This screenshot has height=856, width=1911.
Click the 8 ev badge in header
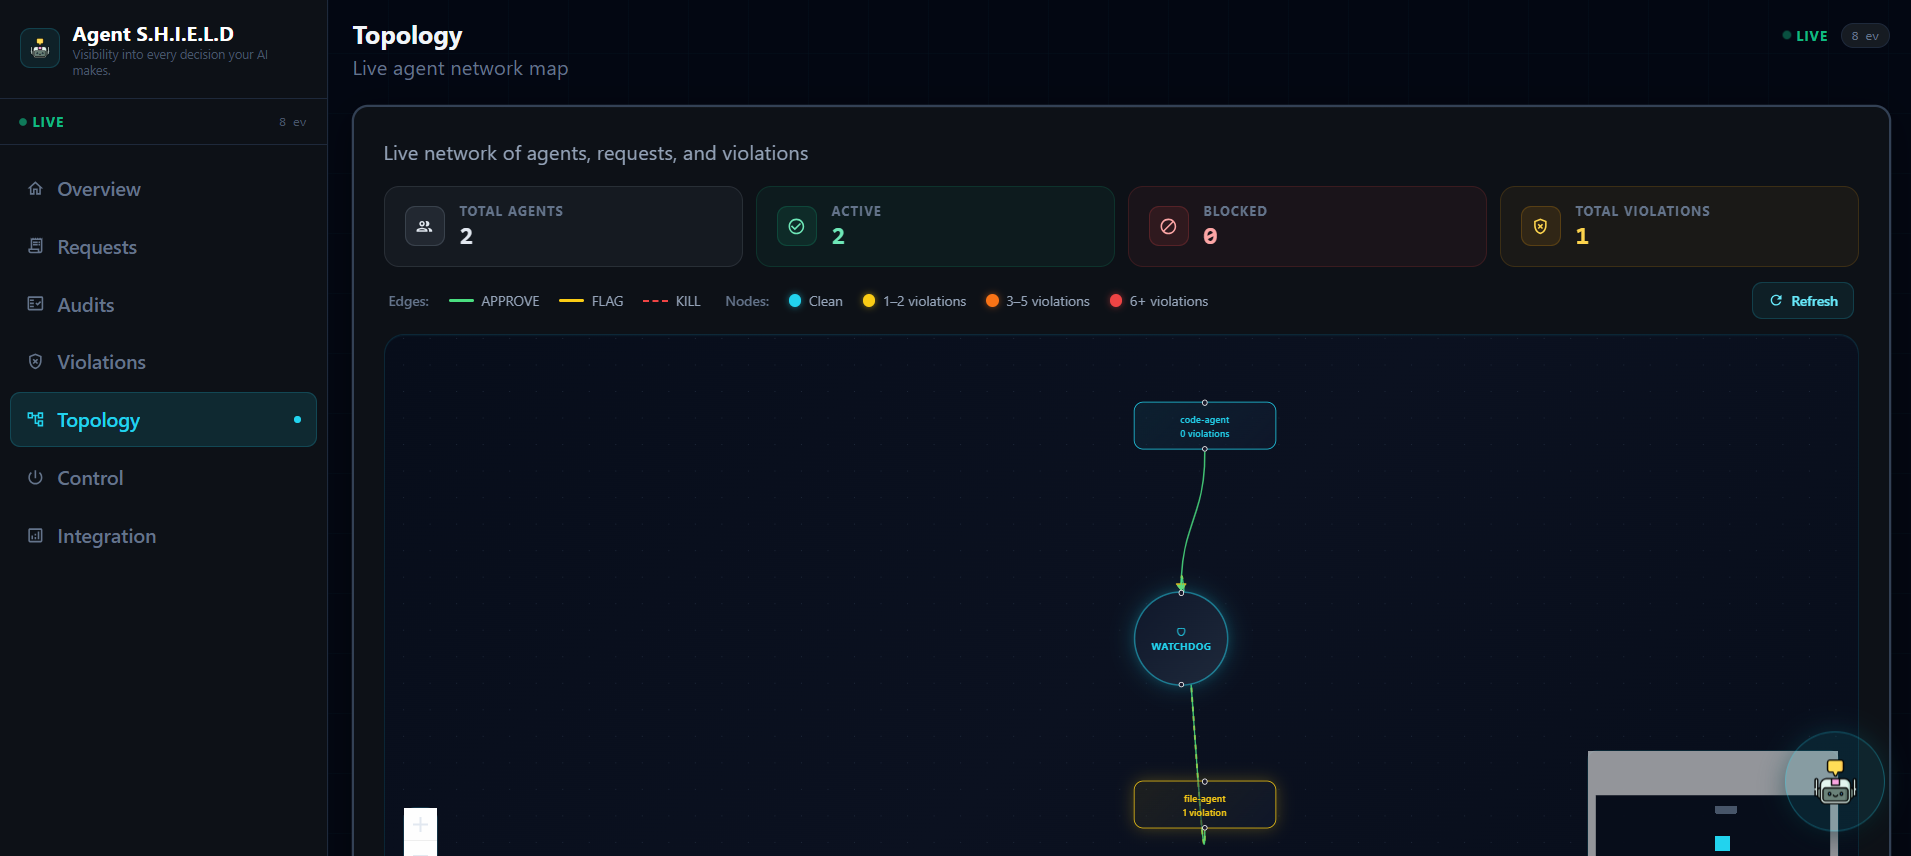(x=1865, y=36)
